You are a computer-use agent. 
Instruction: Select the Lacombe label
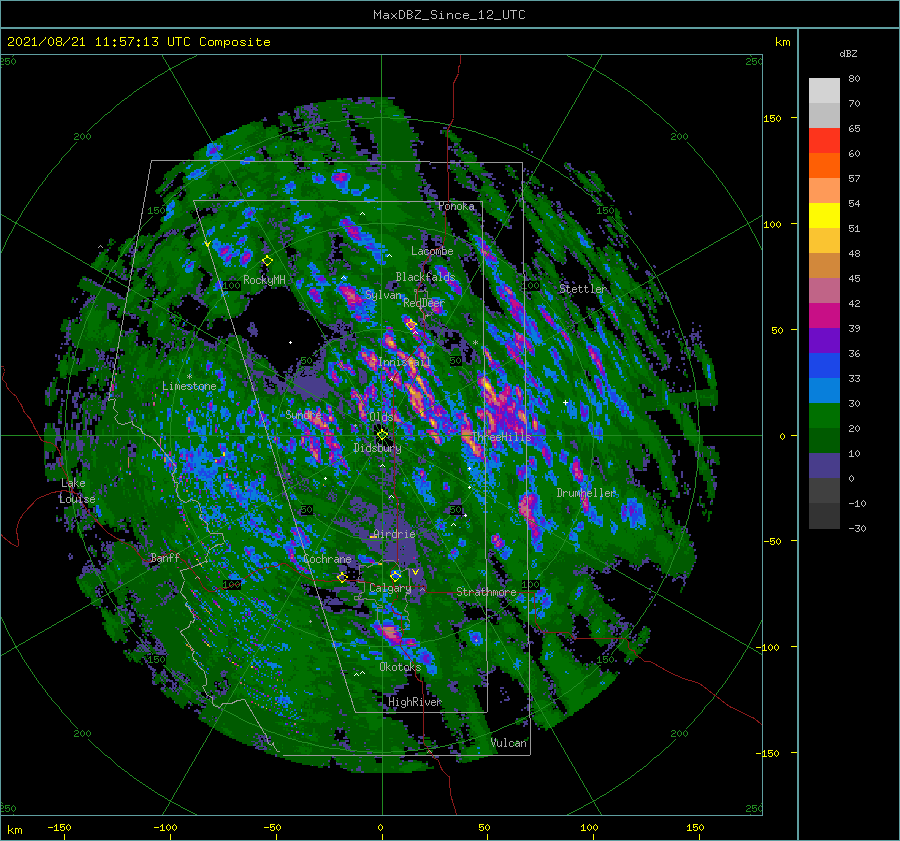(x=432, y=251)
